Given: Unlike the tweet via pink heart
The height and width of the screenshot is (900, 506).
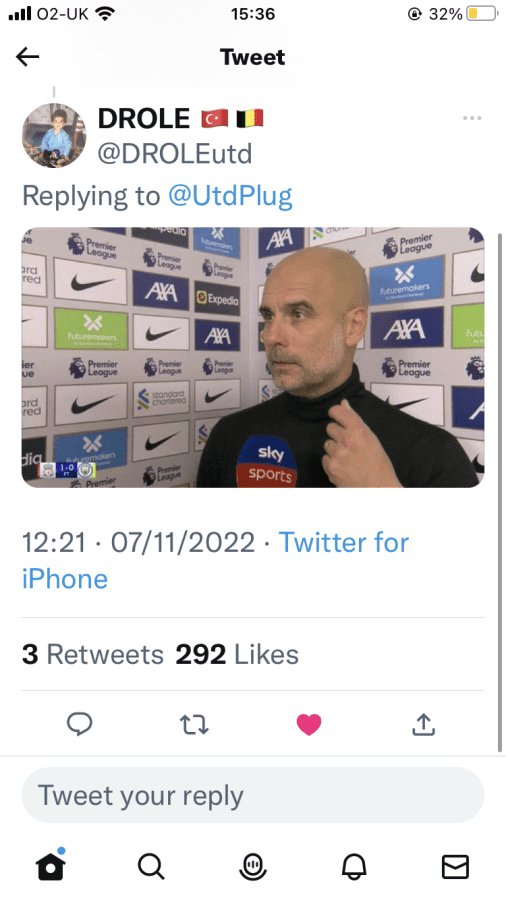Looking at the screenshot, I should pos(309,724).
